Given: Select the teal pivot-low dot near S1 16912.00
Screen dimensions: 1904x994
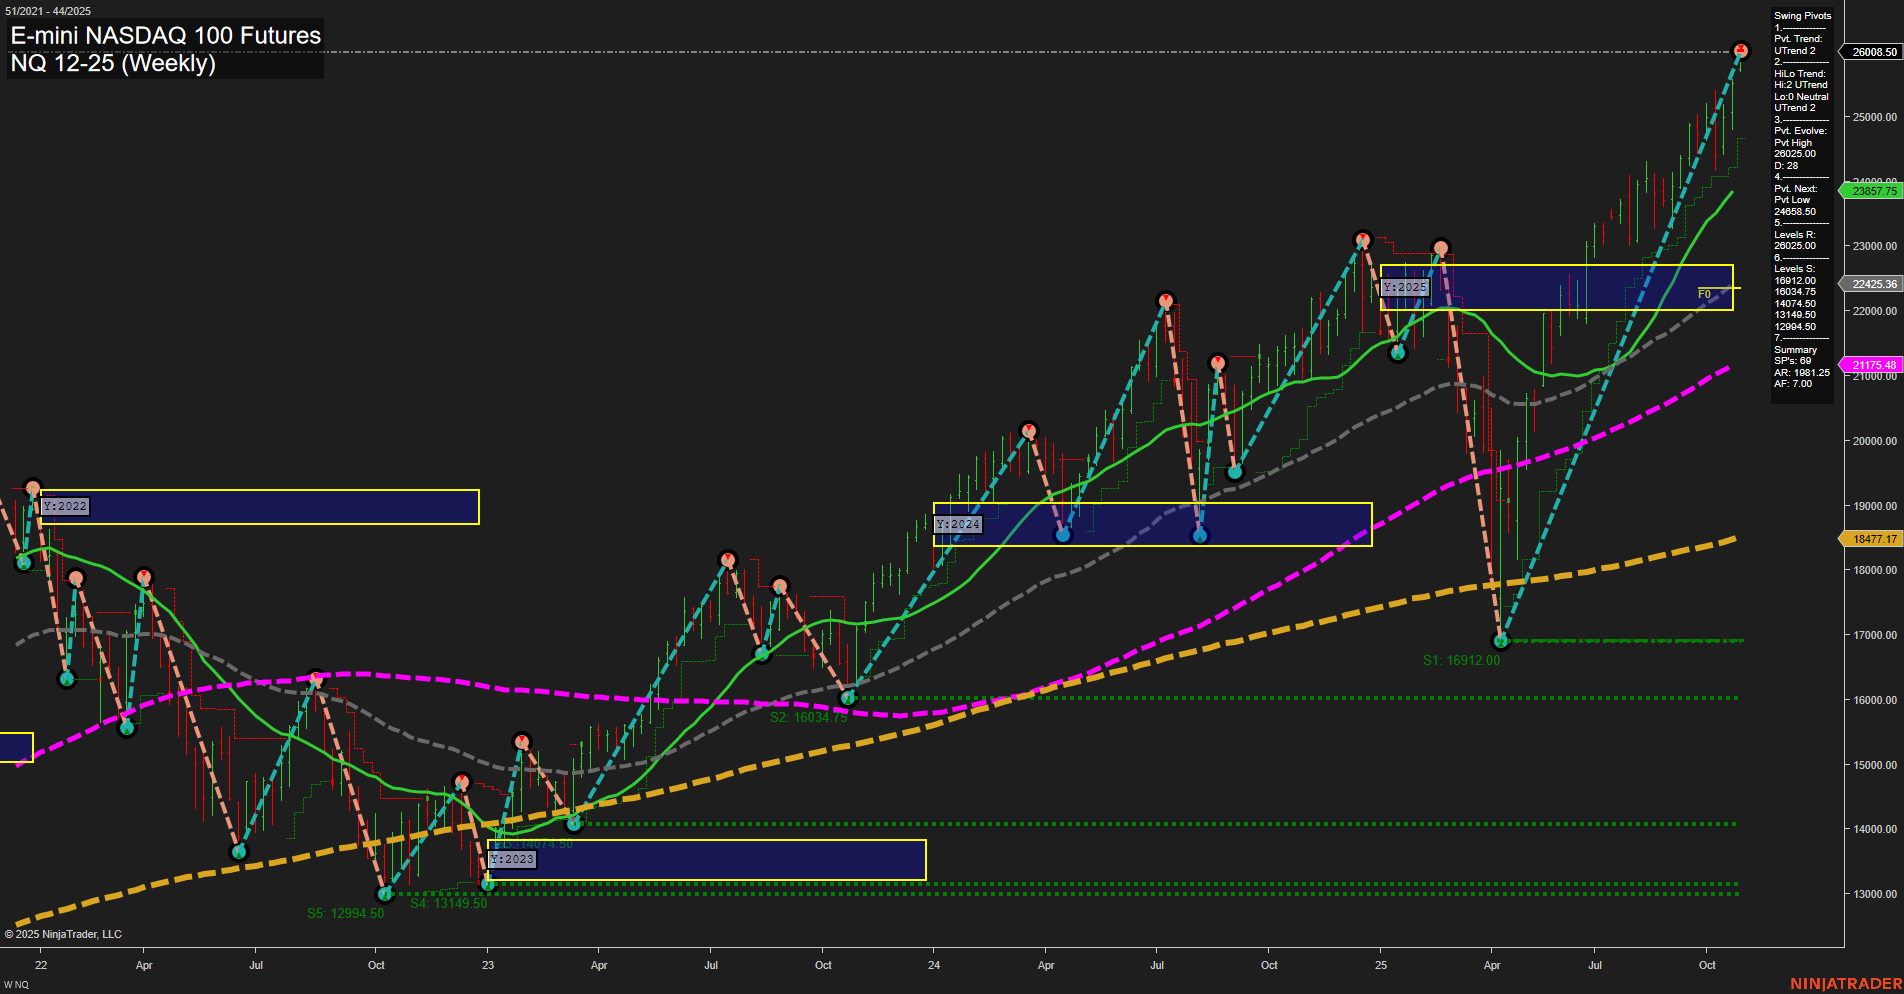Looking at the screenshot, I should click(x=1499, y=640).
